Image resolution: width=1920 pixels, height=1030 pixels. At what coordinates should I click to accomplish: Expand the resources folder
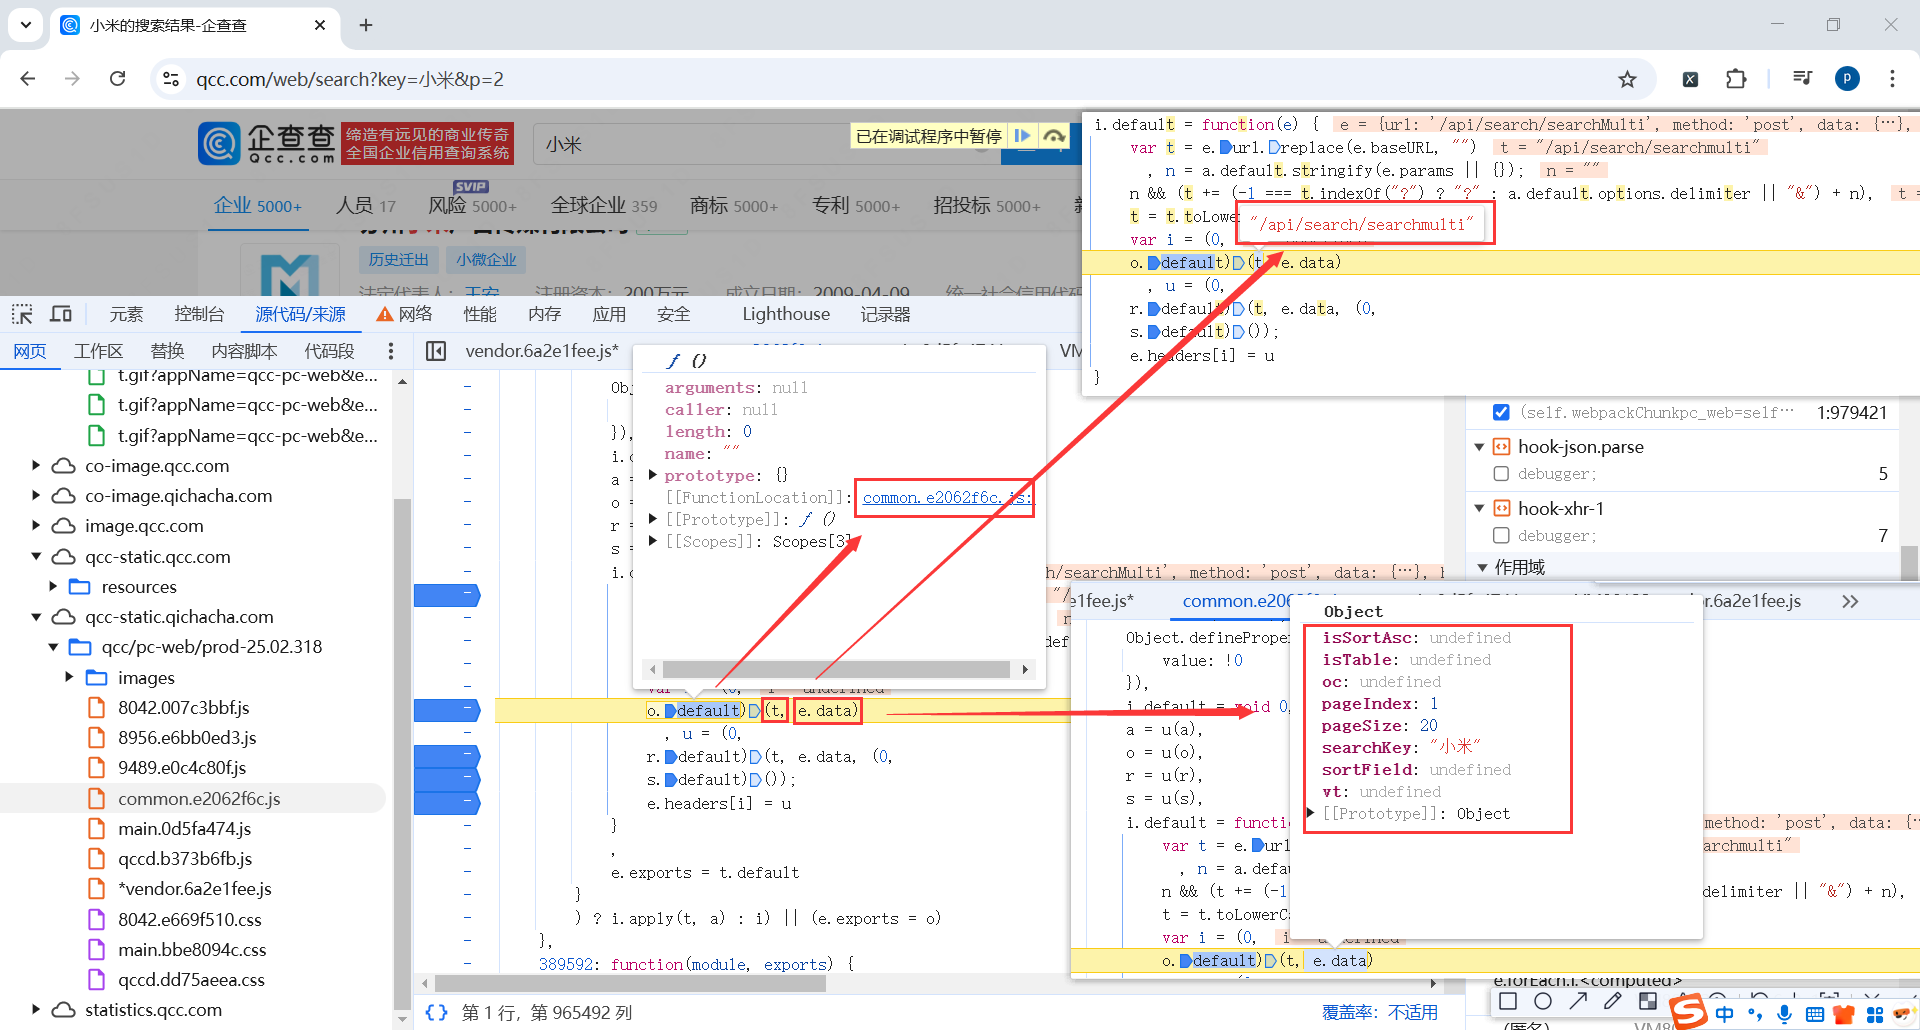53,586
